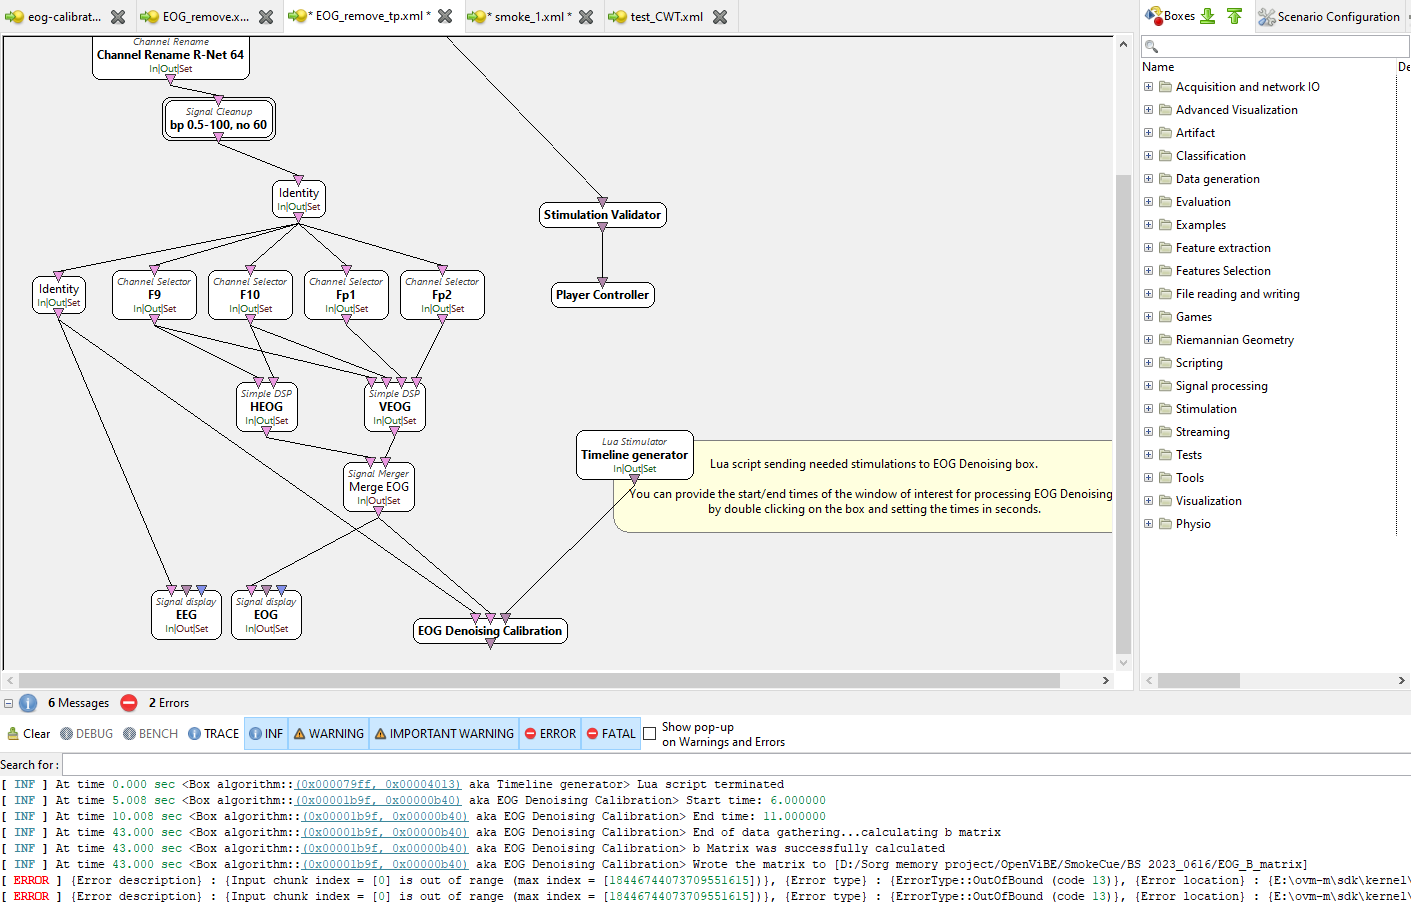Close the smoke_1.xml tab
Viewport: 1411px width, 908px height.
click(x=586, y=17)
